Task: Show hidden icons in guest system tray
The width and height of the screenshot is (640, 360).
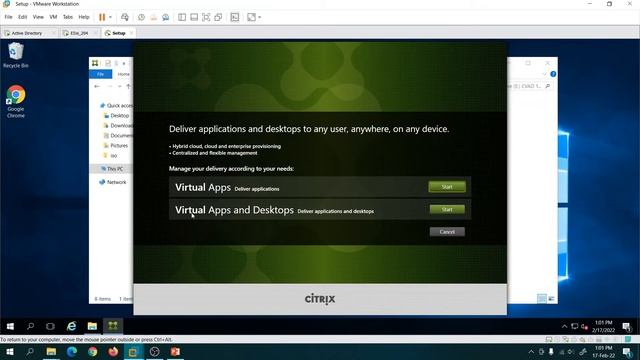Action: (564, 327)
